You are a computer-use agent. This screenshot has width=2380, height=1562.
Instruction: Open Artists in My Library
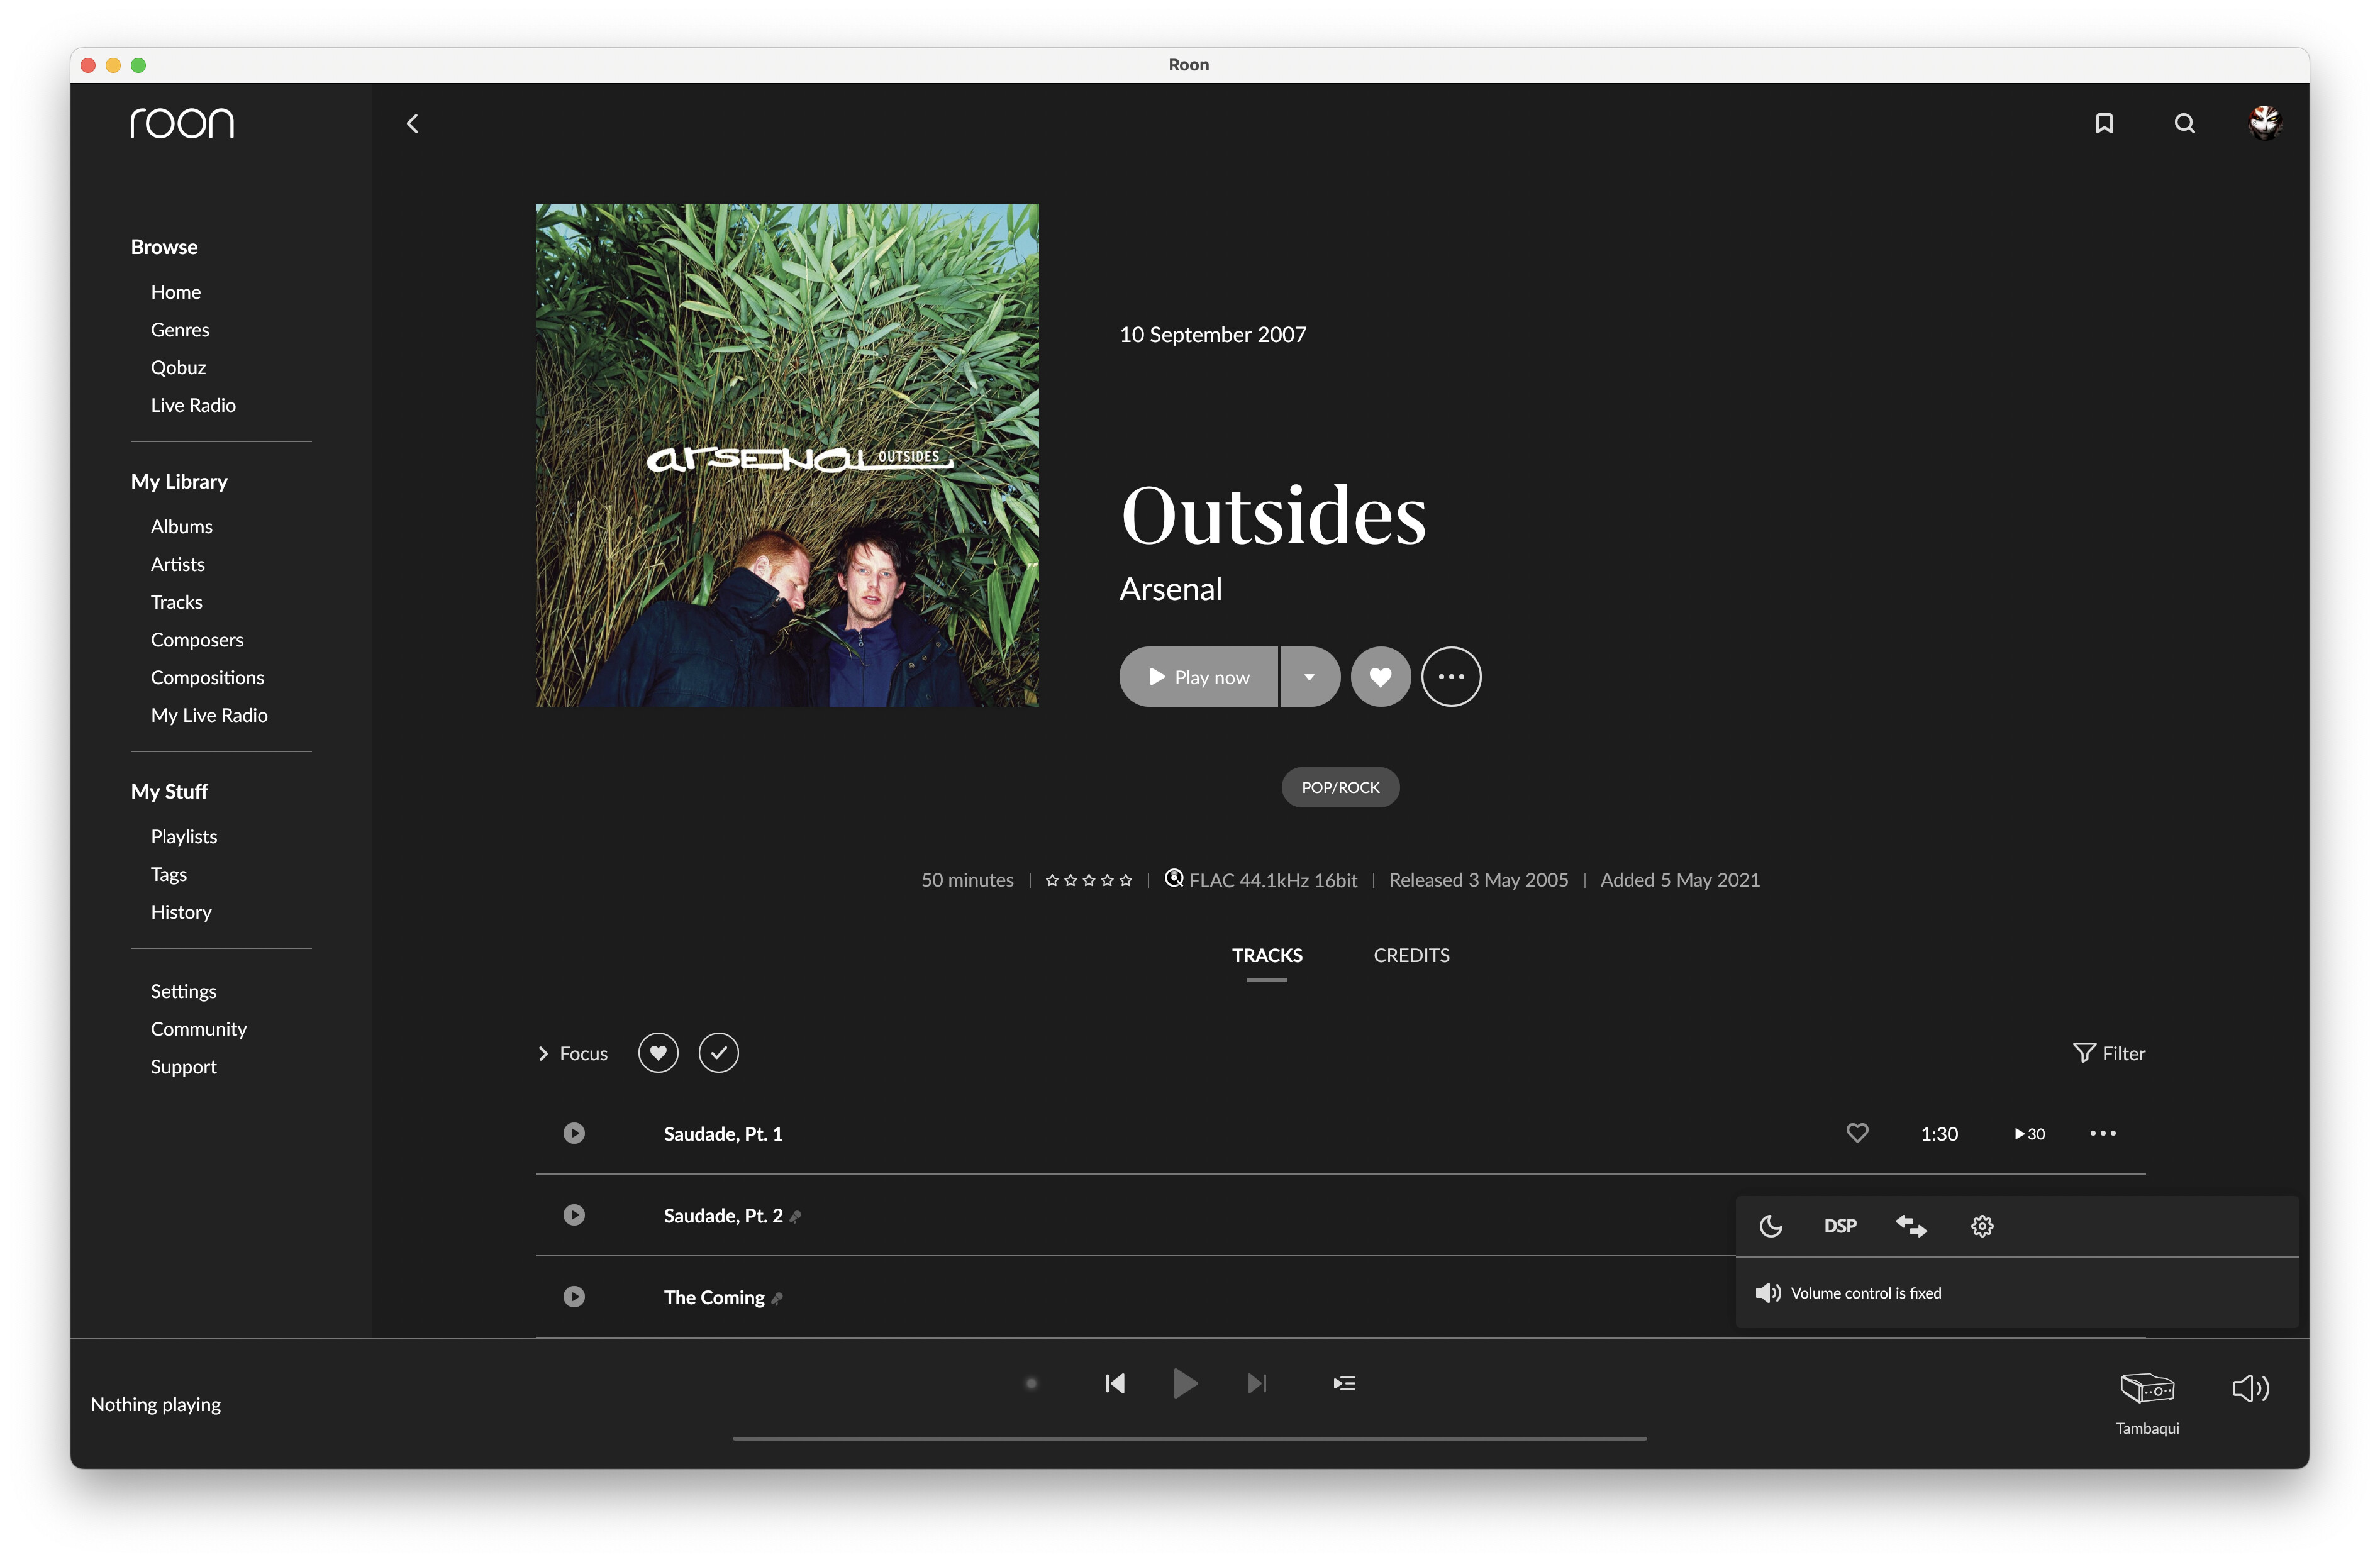(177, 564)
